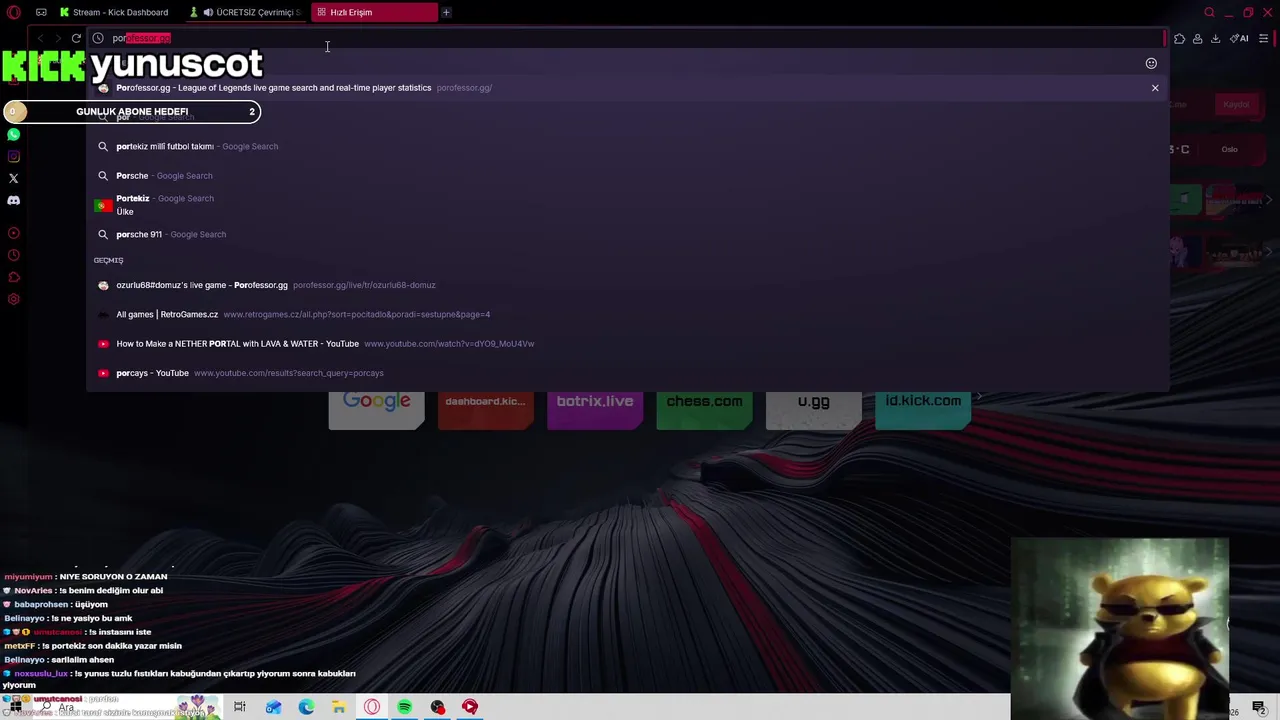Choose the Porsche Google Search suggestion
Viewport: 1280px width, 720px height.
628,175
